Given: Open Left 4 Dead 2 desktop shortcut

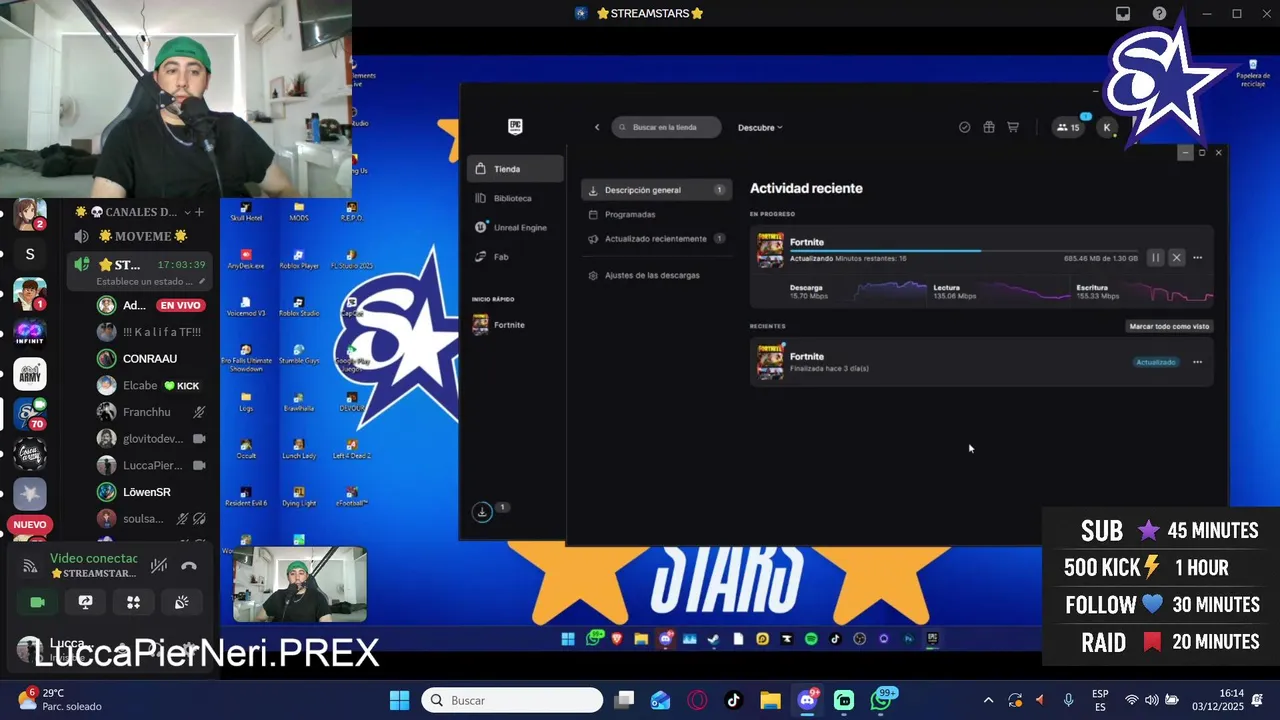Looking at the screenshot, I should point(351,449).
